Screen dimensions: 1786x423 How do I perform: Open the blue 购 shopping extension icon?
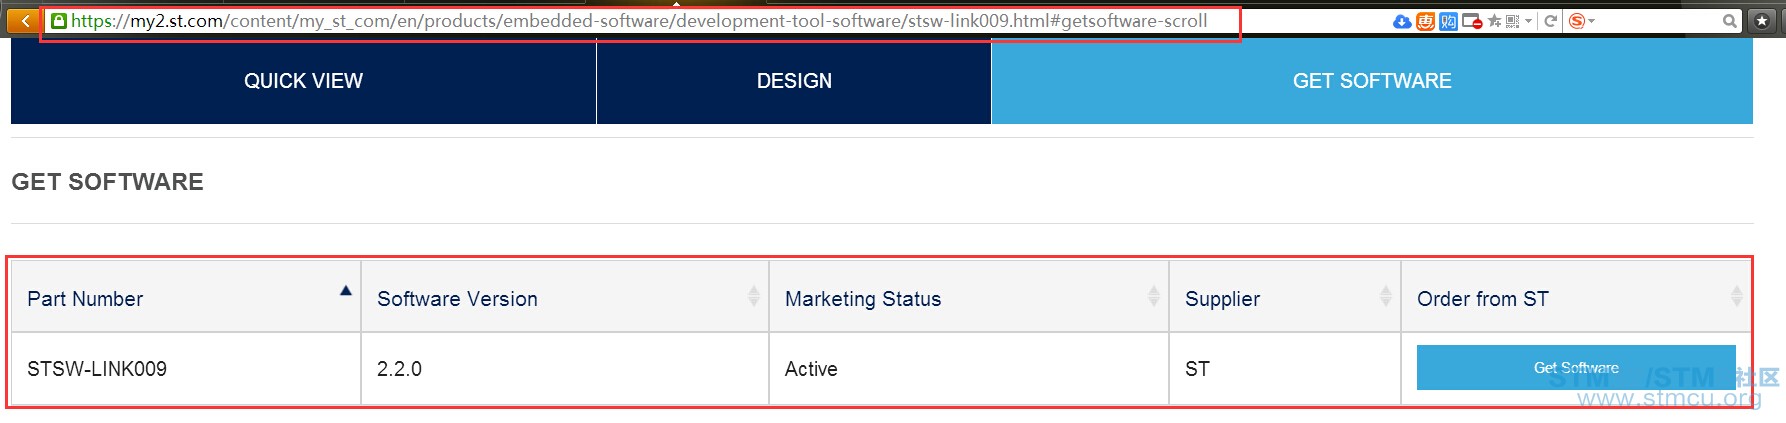coord(1448,21)
